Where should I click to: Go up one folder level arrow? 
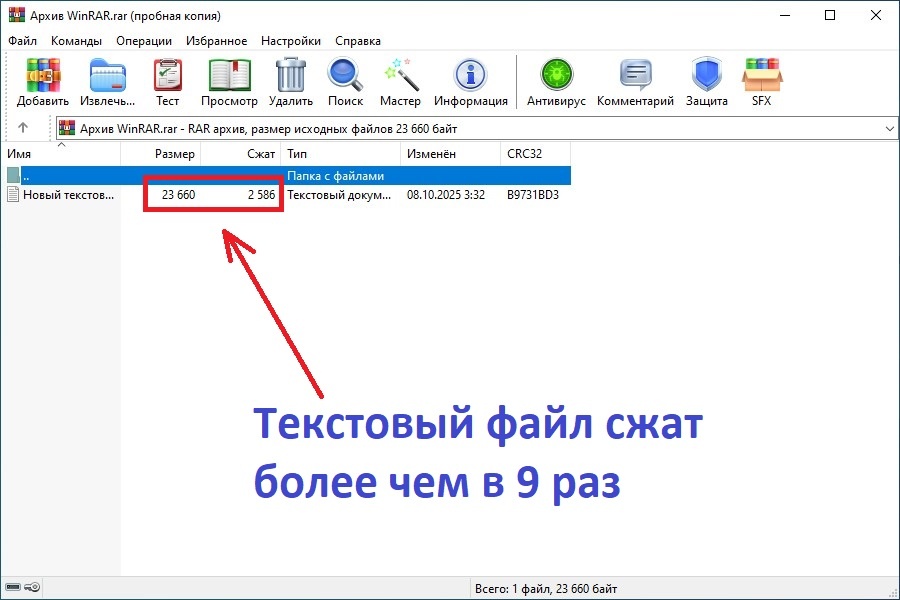23,127
